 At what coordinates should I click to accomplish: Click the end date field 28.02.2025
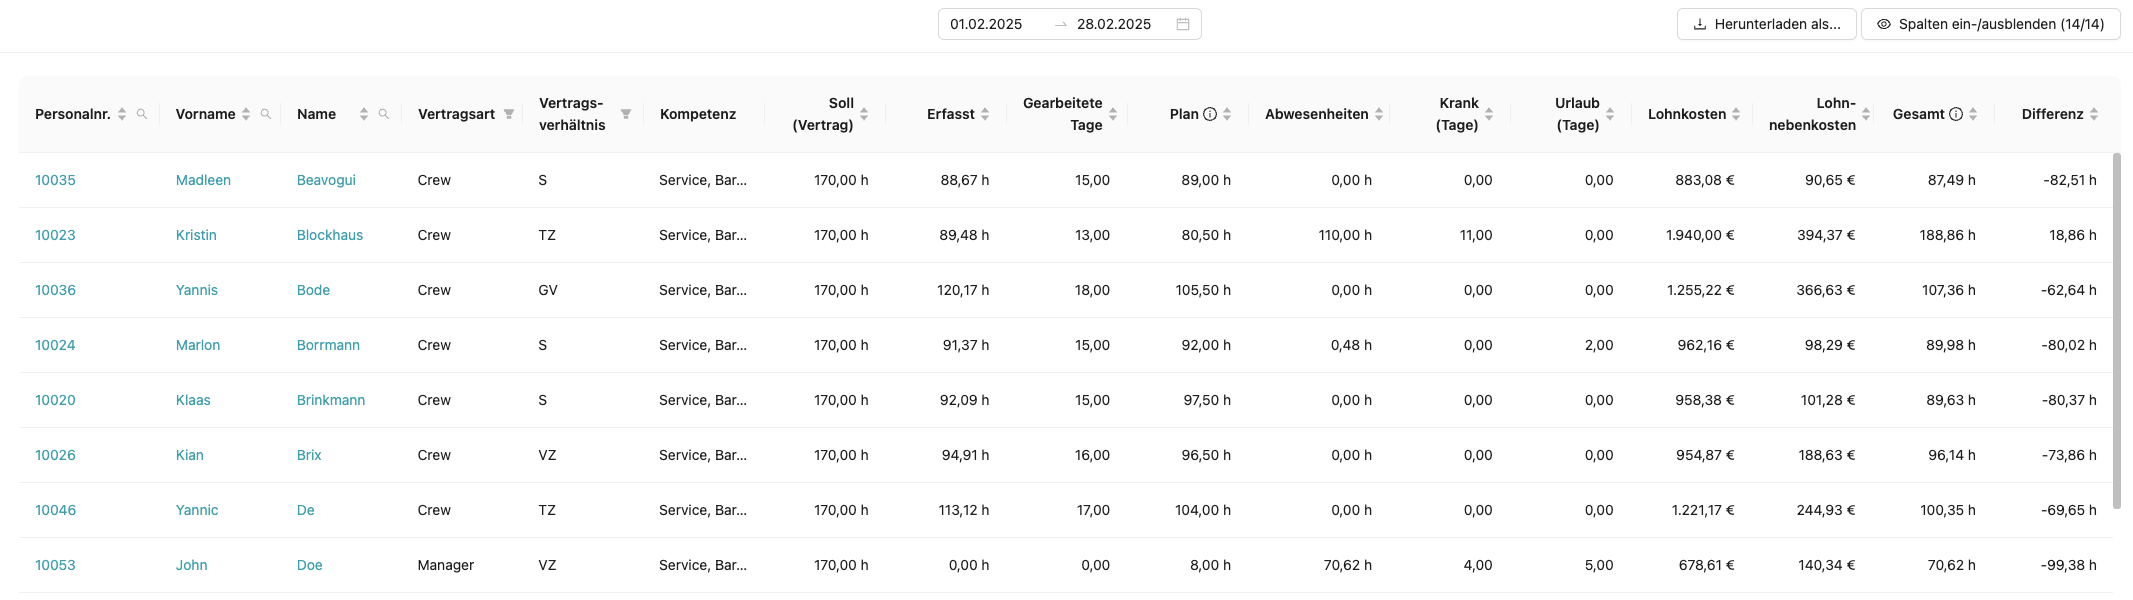pos(1114,24)
